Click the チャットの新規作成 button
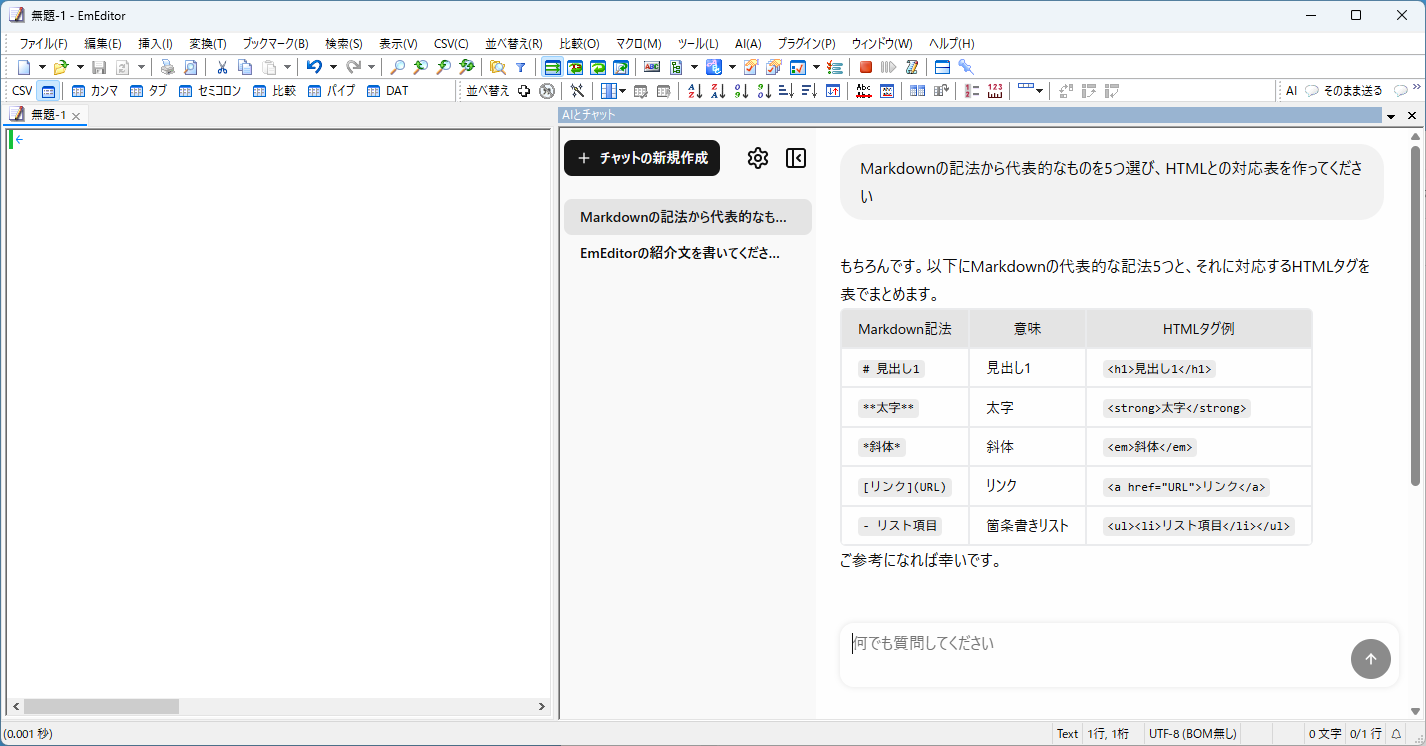Viewport: 1426px width, 746px height. point(641,157)
